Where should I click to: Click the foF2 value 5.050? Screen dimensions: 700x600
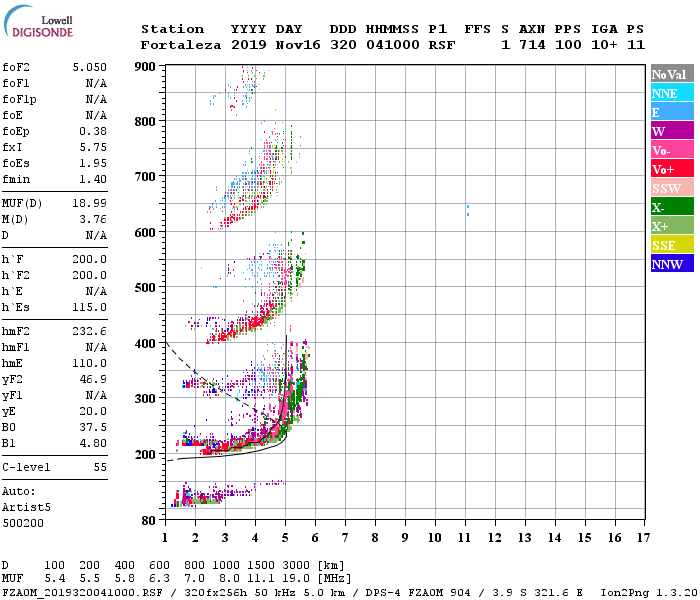pos(90,67)
